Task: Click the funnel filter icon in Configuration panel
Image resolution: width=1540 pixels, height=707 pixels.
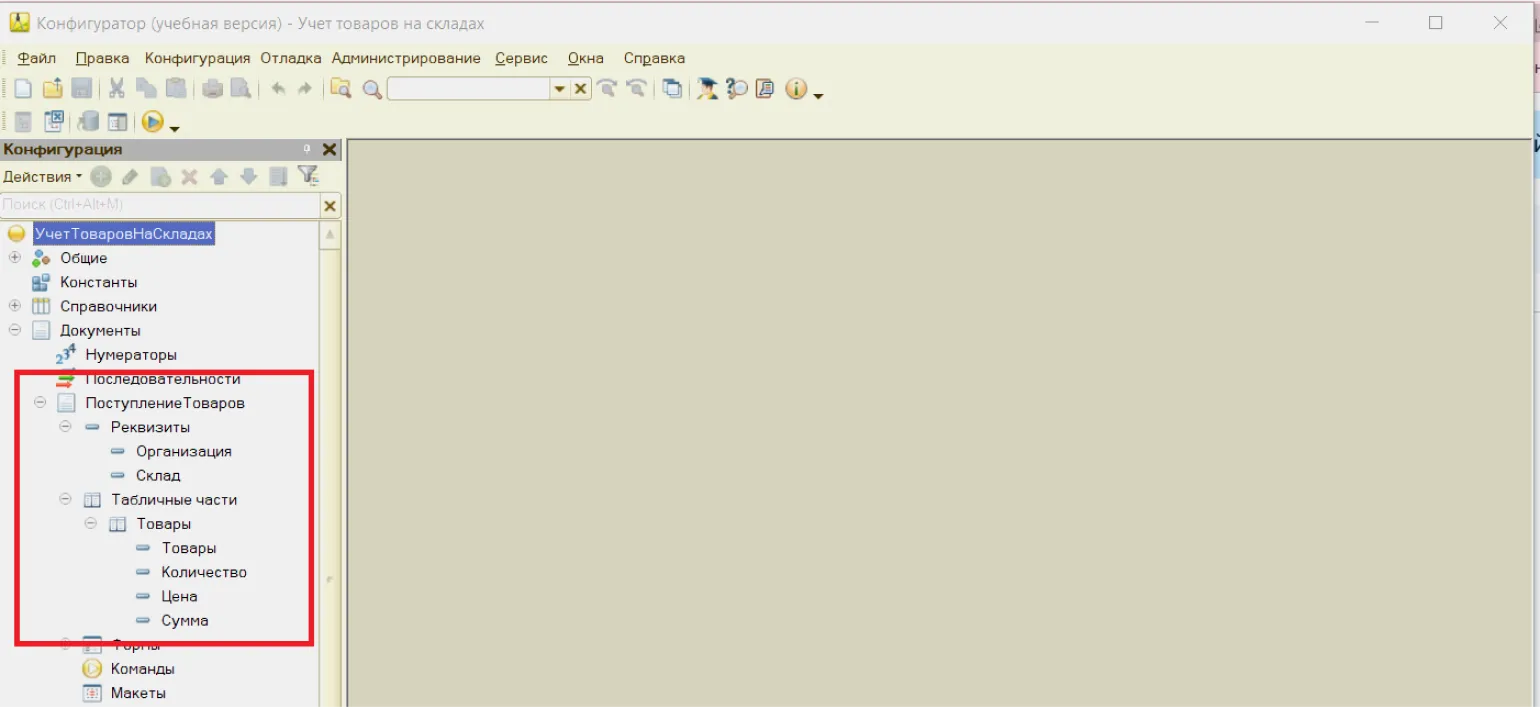Action: click(308, 176)
